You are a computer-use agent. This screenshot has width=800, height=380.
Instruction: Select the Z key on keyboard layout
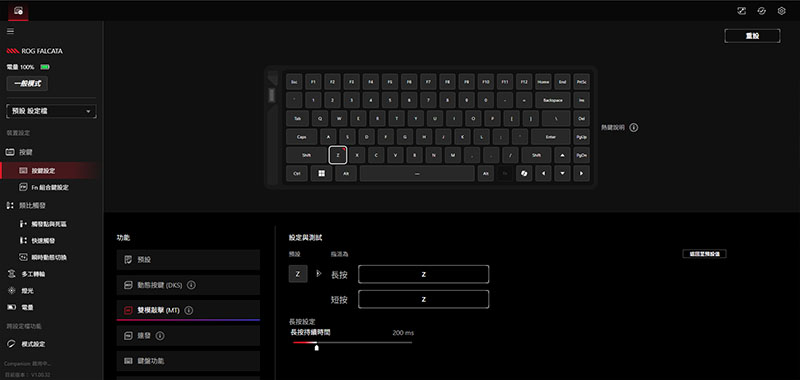click(x=338, y=155)
